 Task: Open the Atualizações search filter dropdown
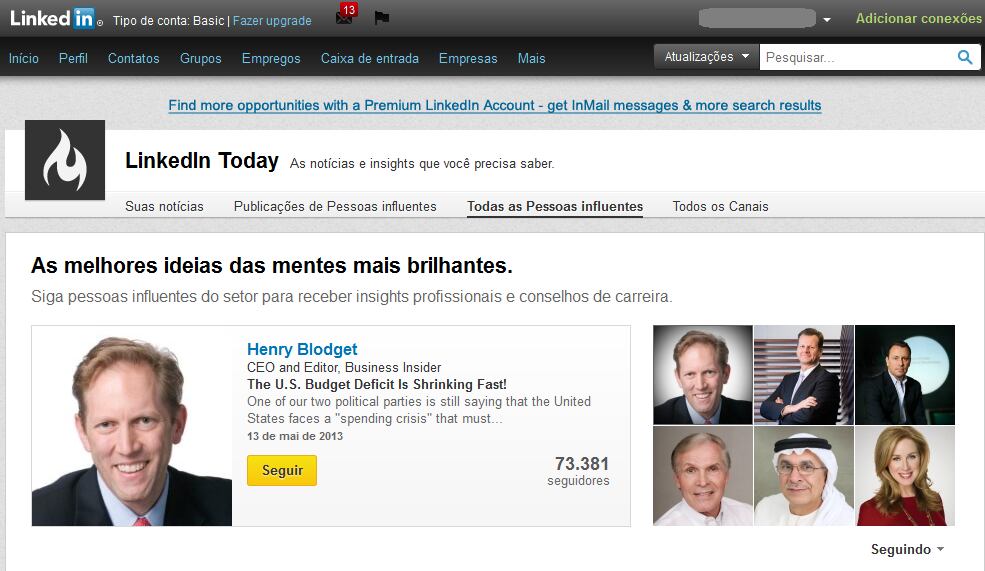coord(706,57)
